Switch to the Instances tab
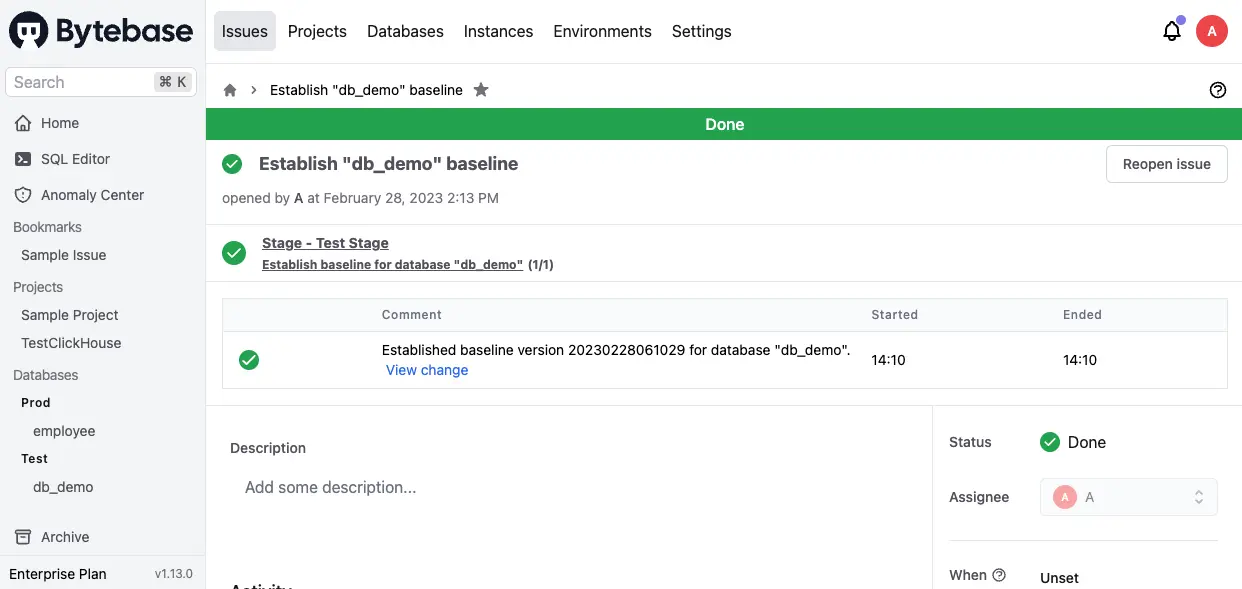Image resolution: width=1242 pixels, height=589 pixels. (x=498, y=31)
